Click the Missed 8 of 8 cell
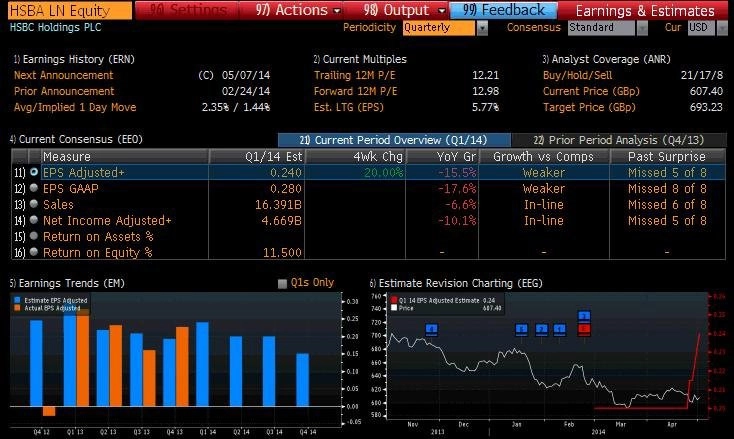 click(667, 189)
